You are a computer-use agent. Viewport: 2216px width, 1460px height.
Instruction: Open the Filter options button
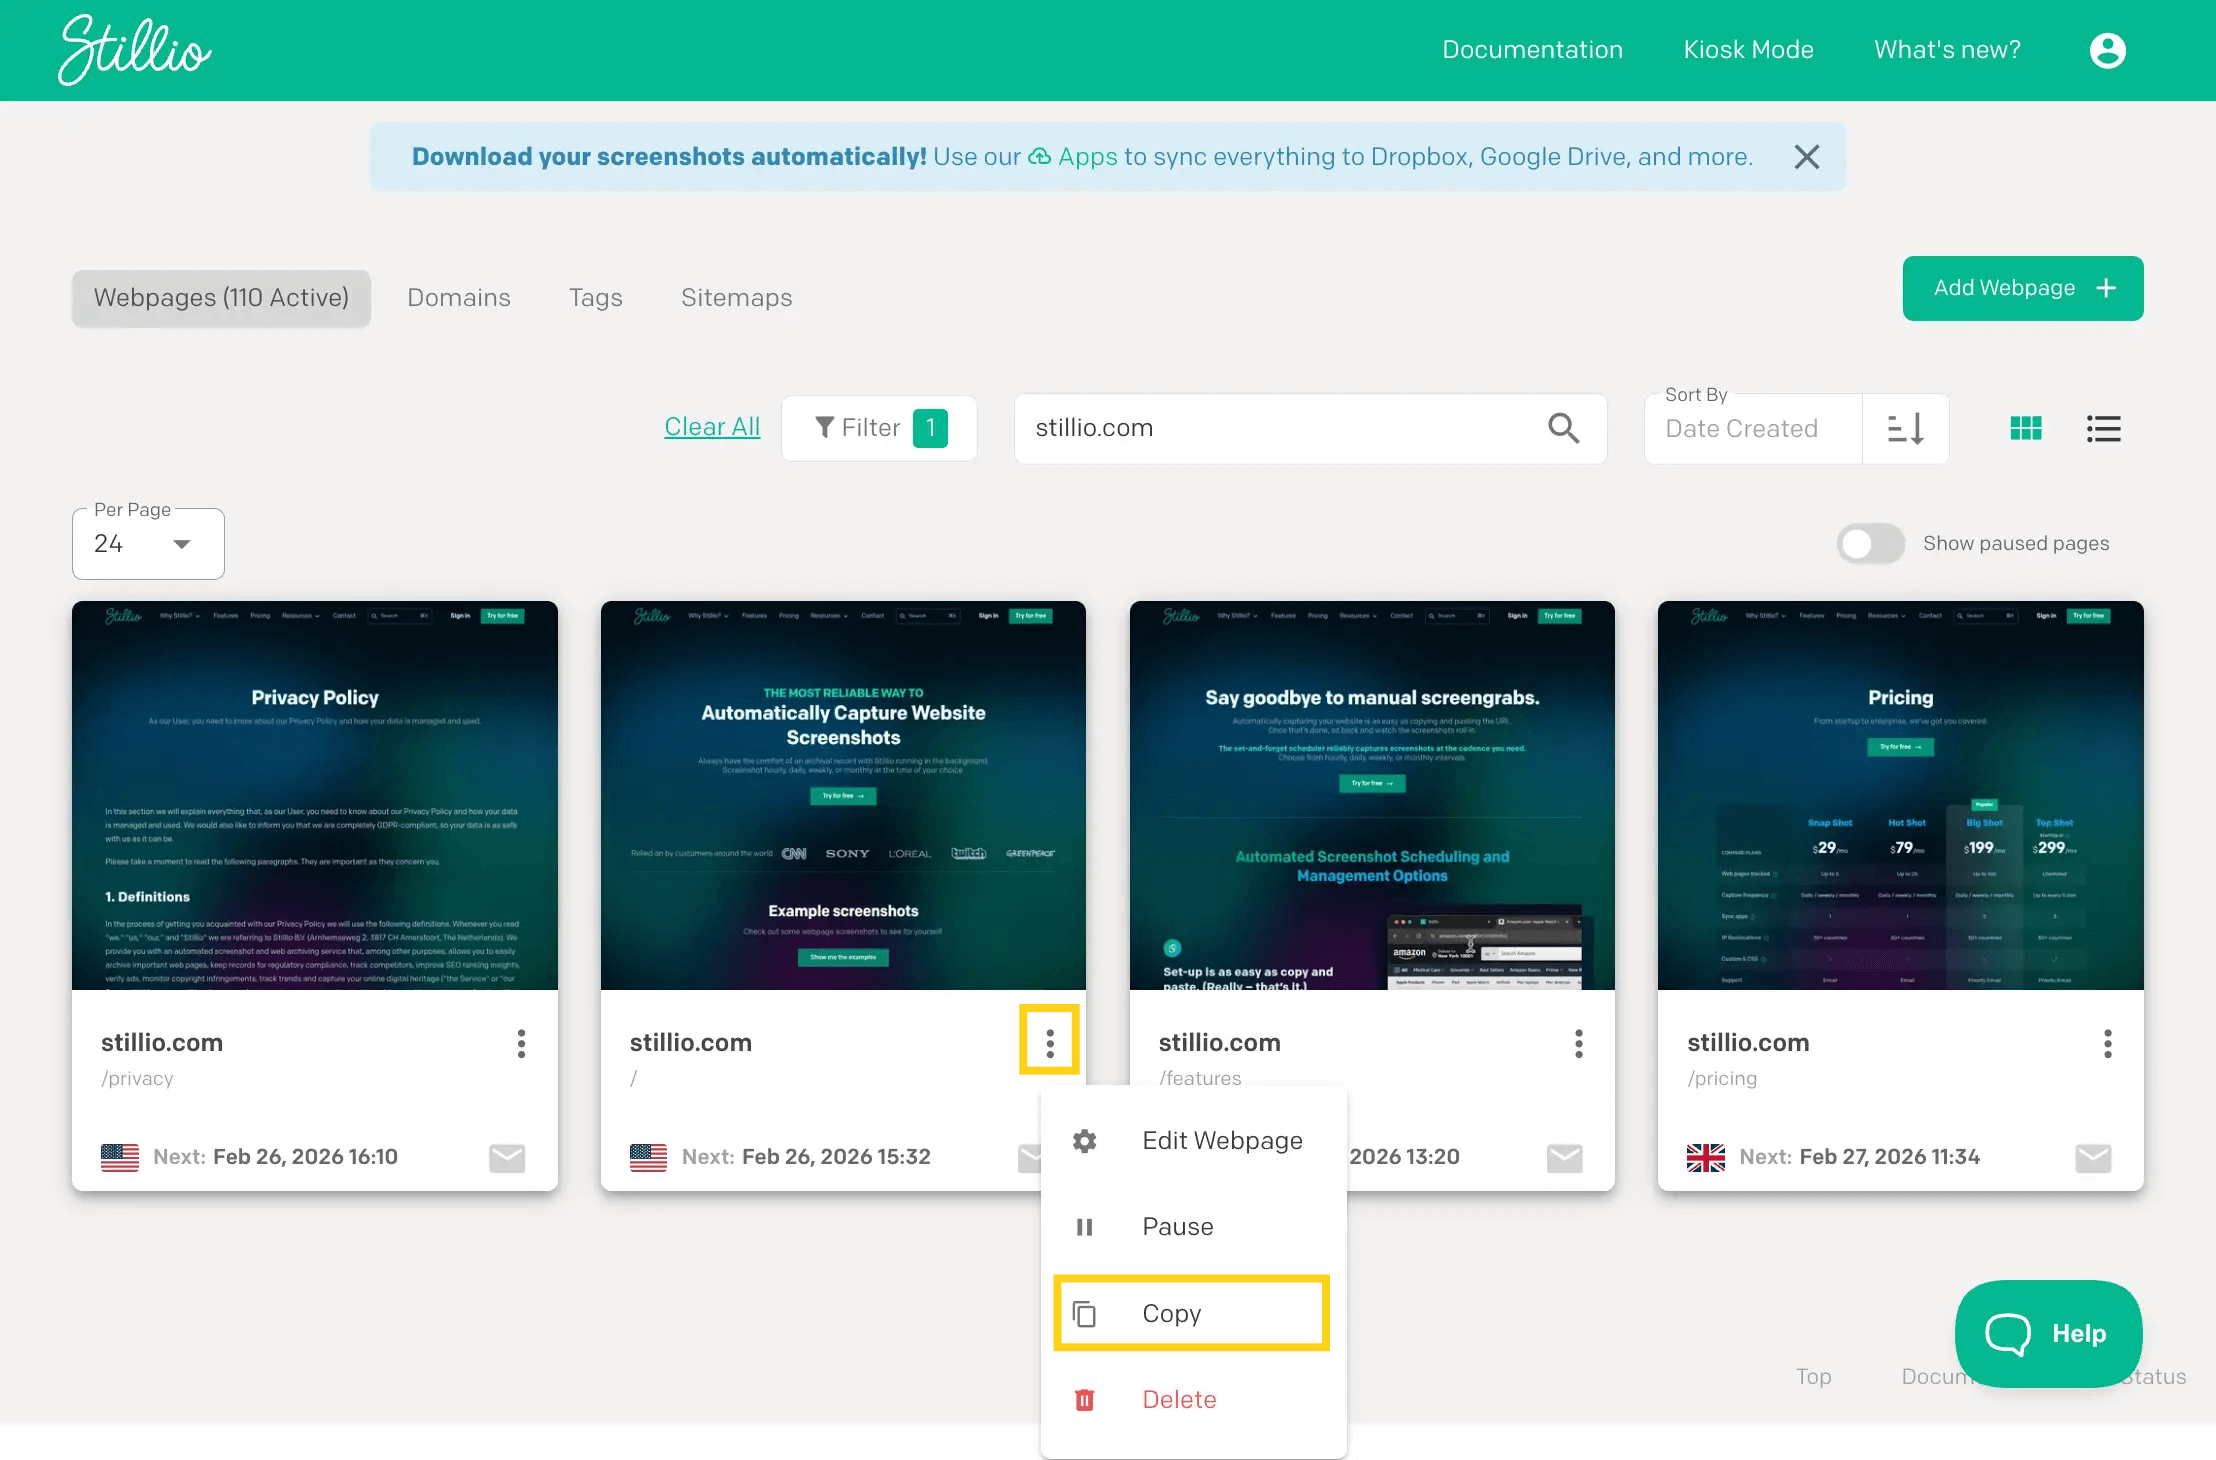coord(879,428)
